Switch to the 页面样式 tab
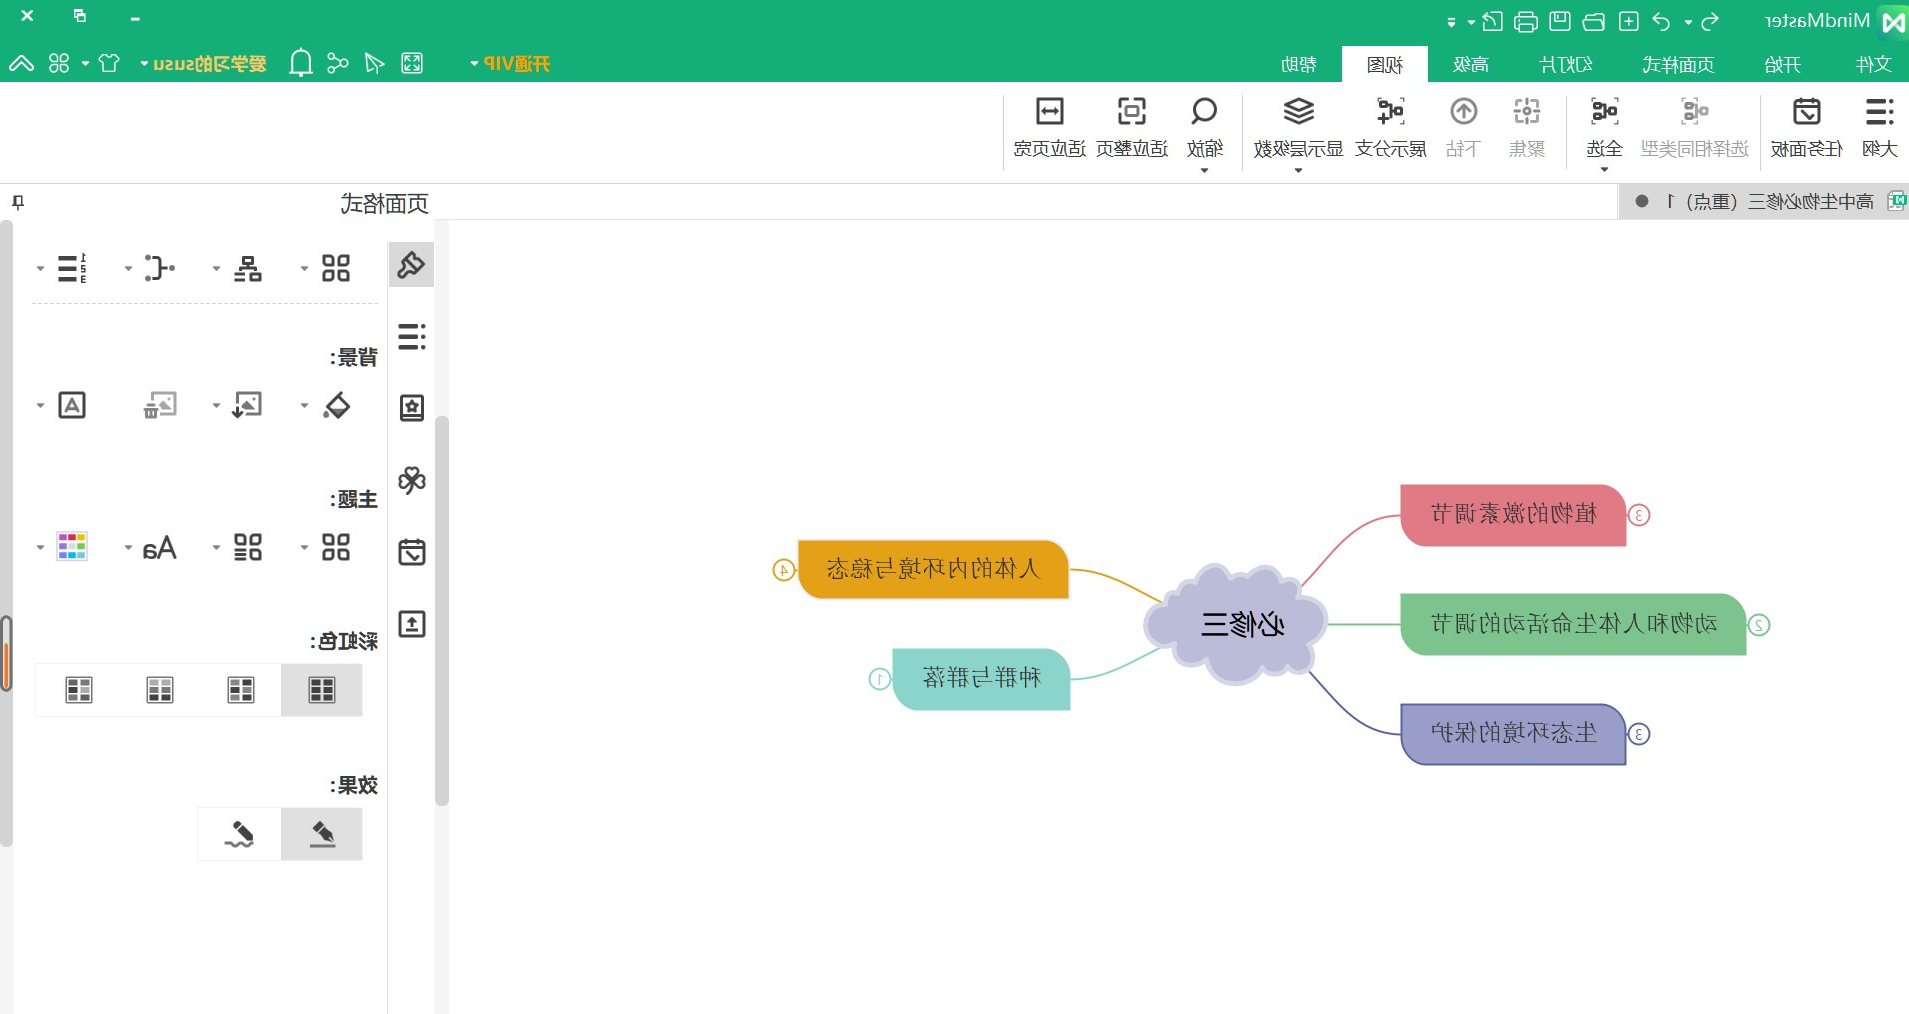The width and height of the screenshot is (1909, 1014). [x=1678, y=64]
